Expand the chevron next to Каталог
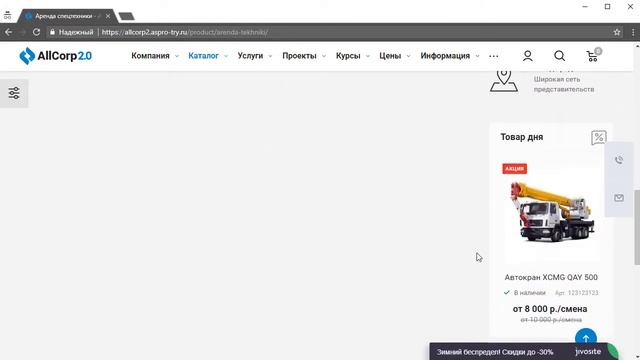The height and width of the screenshot is (360, 640). 226,56
